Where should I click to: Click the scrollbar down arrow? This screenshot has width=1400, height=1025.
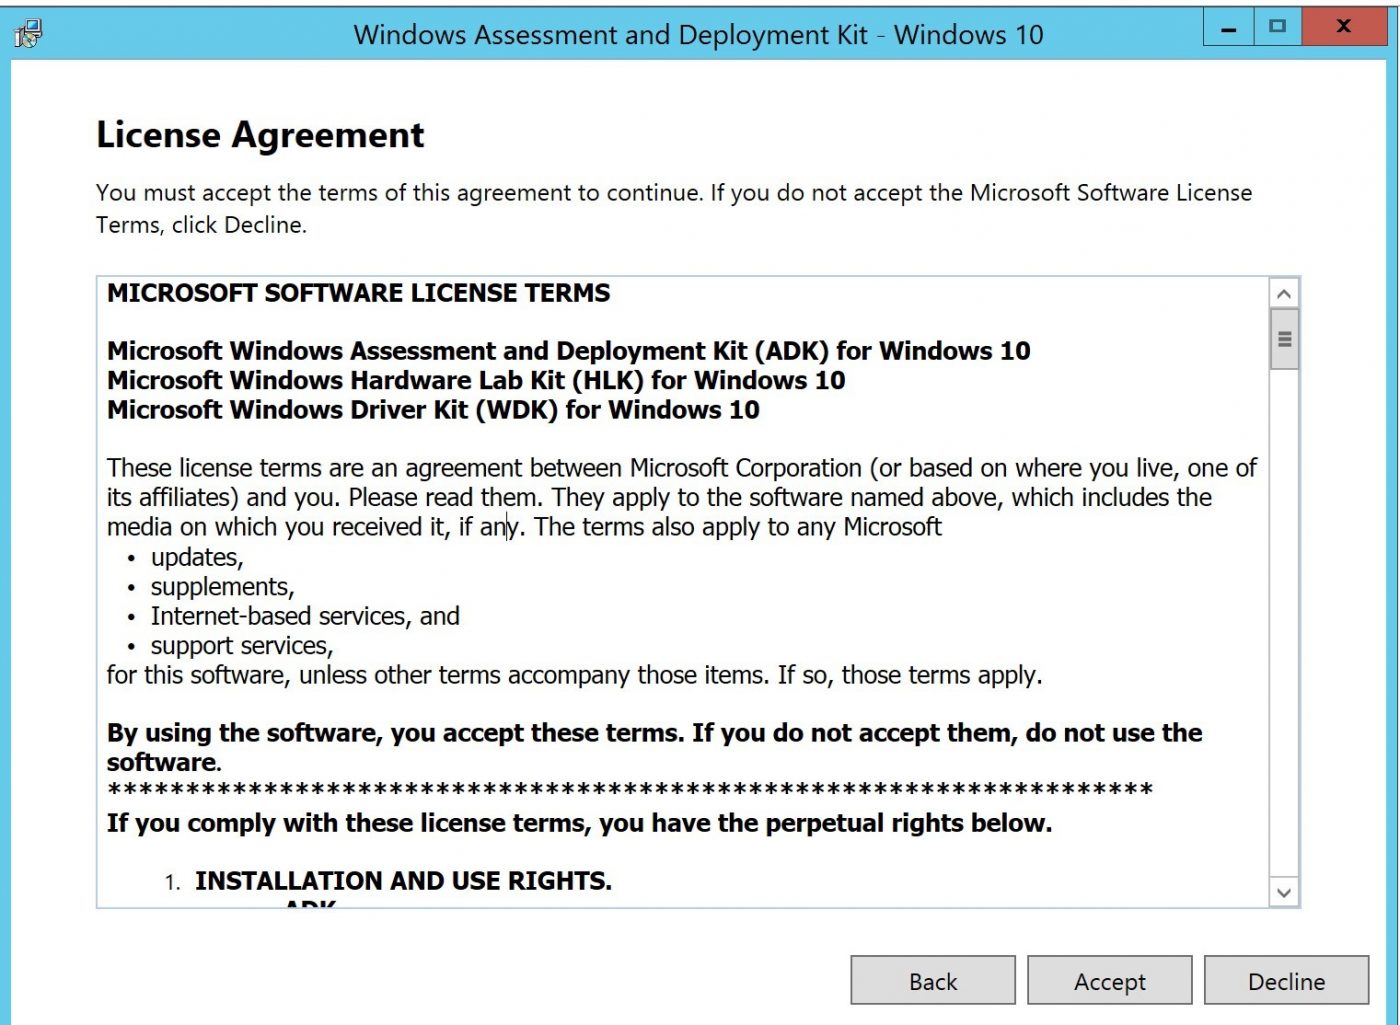point(1283,893)
